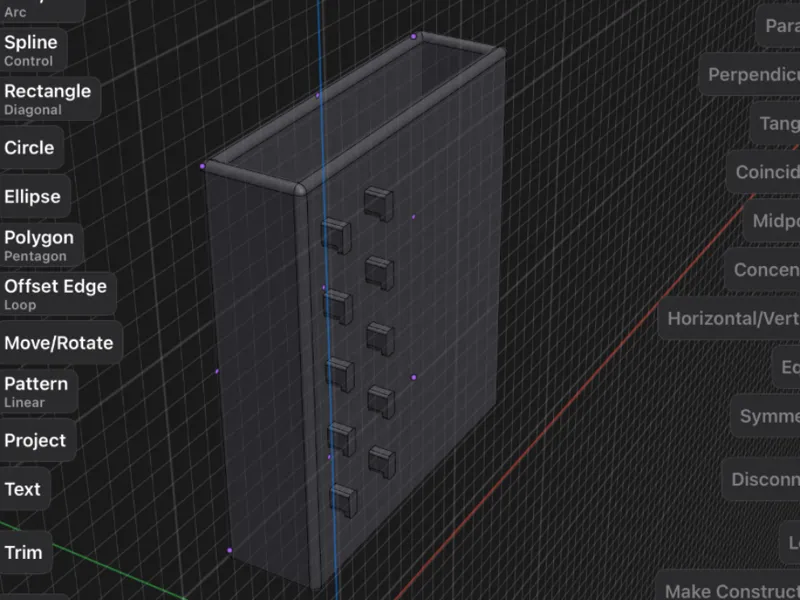Activate the Text tool

[24, 489]
